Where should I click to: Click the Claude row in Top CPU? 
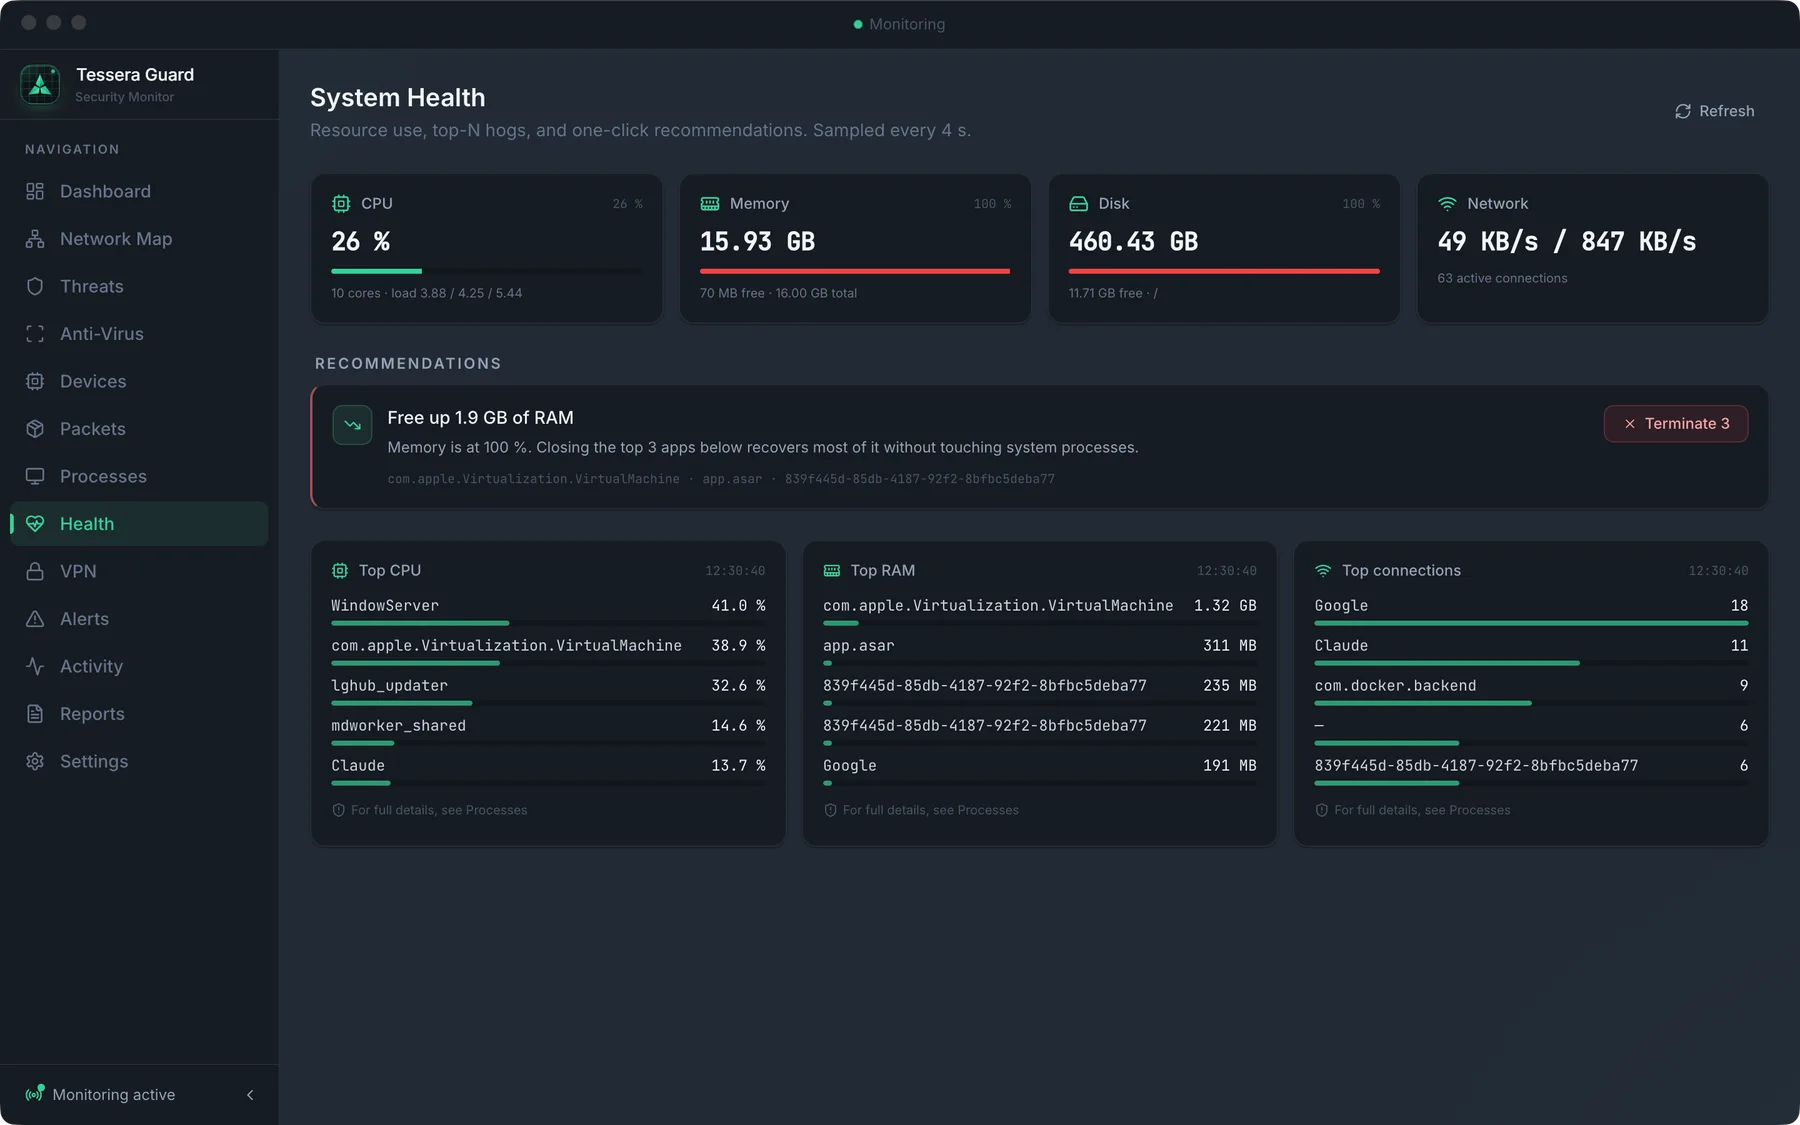[548, 770]
